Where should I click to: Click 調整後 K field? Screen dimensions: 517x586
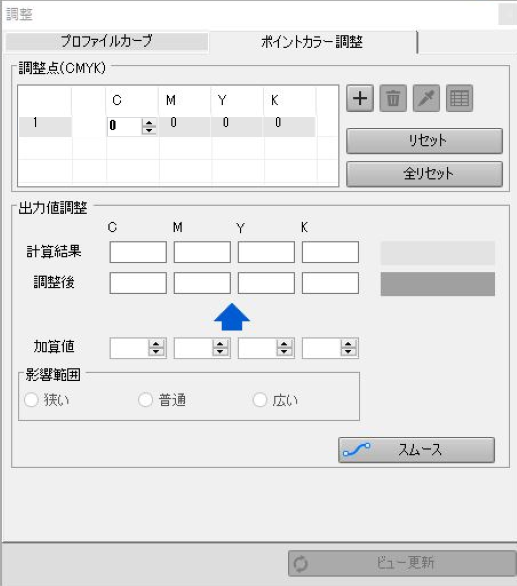point(330,283)
